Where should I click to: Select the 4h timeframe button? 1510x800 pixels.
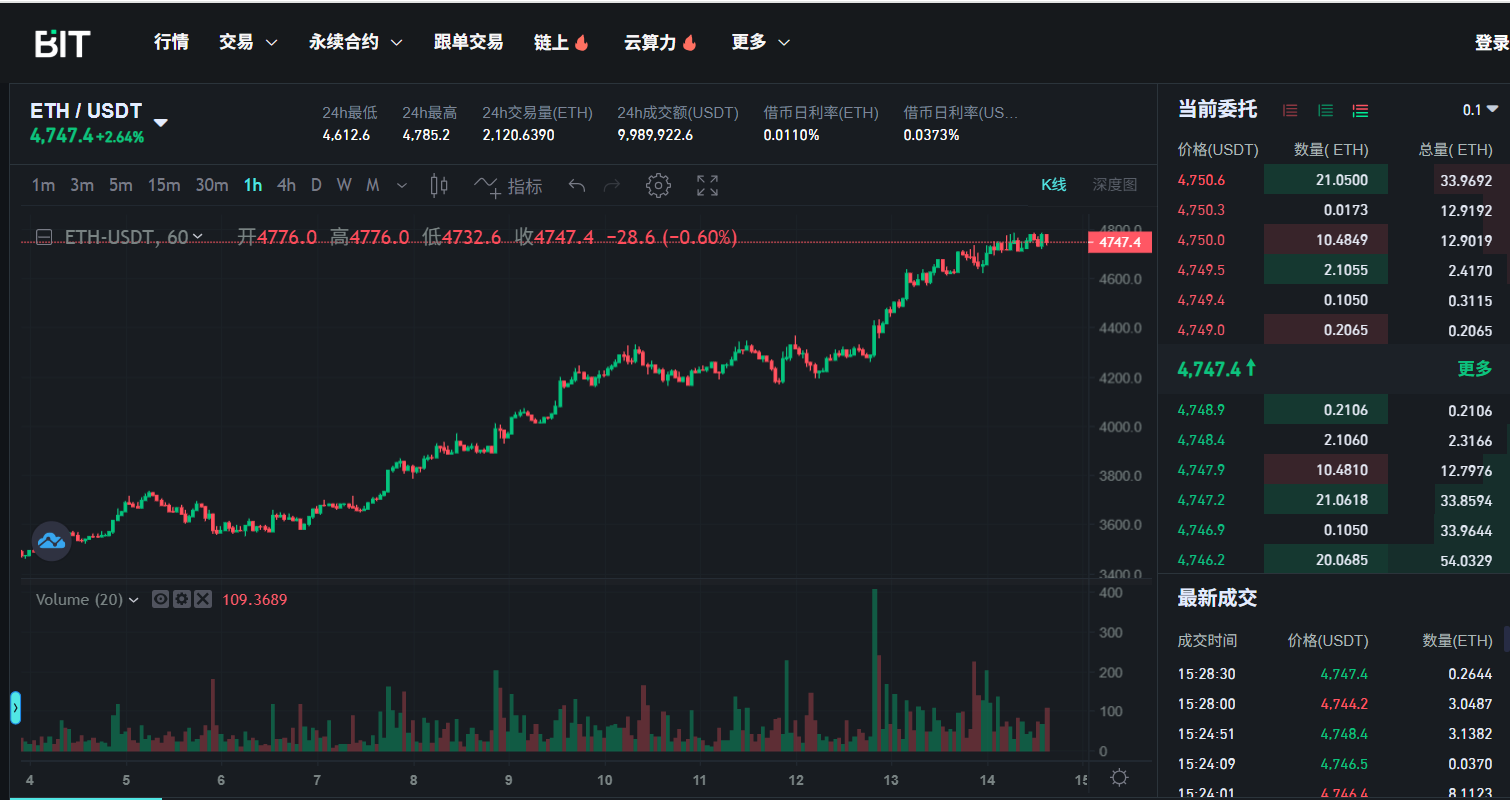tap(286, 185)
